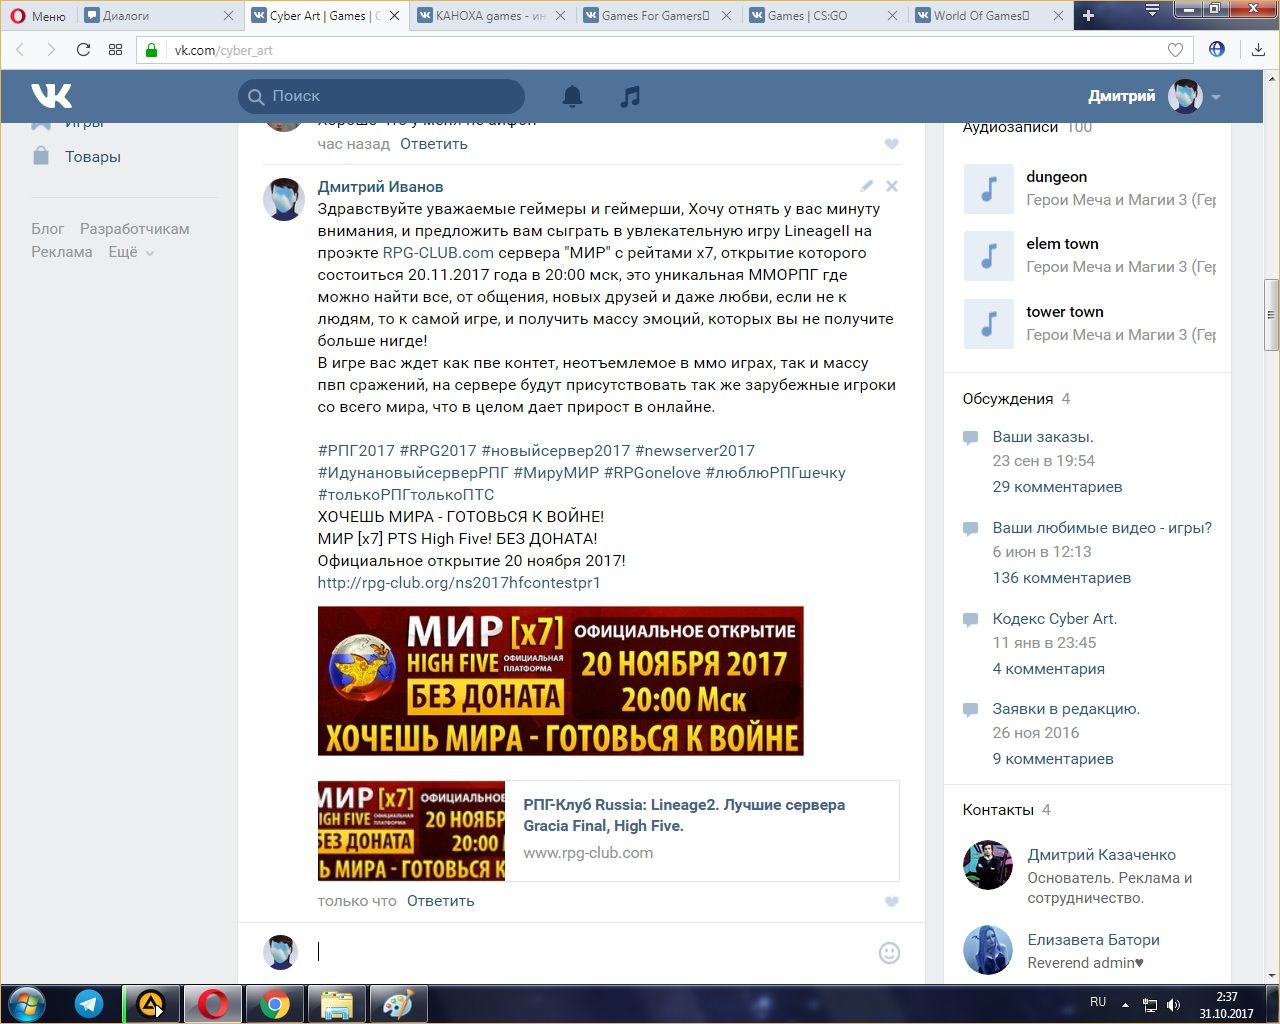This screenshot has width=1280, height=1024.
Task: Open the Реклама footer link
Action: (62, 252)
